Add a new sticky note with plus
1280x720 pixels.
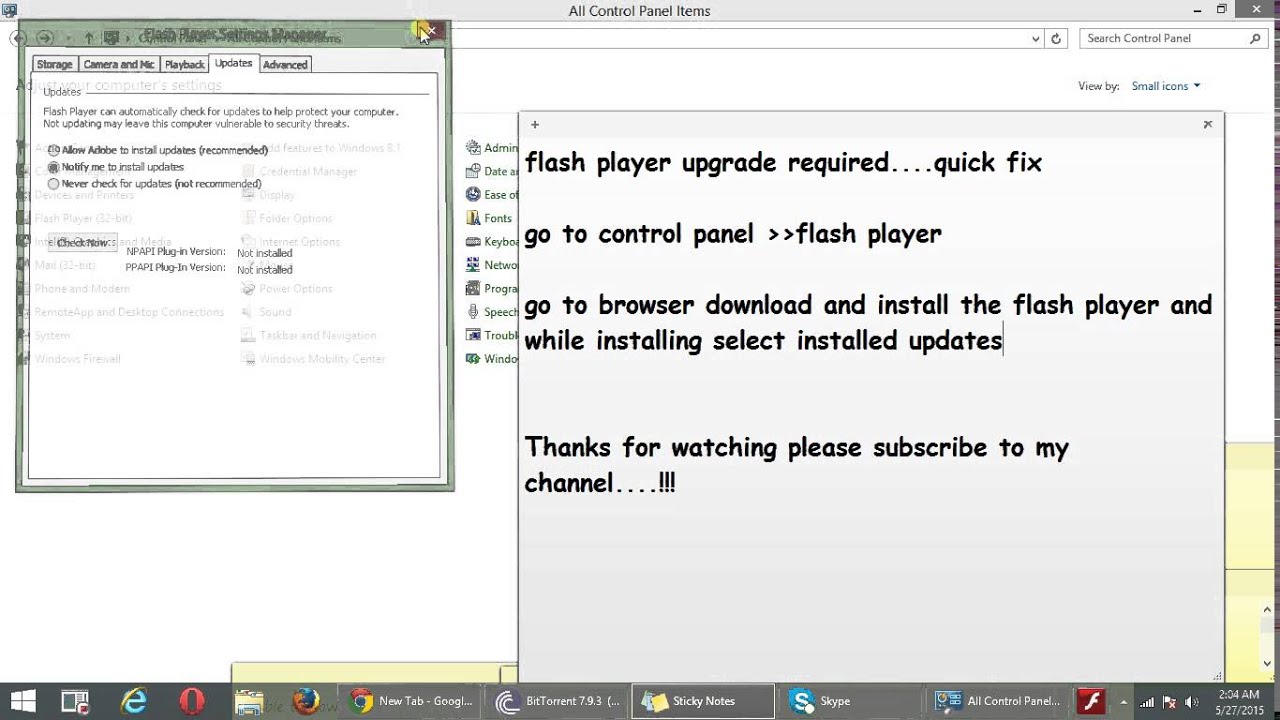(535, 125)
